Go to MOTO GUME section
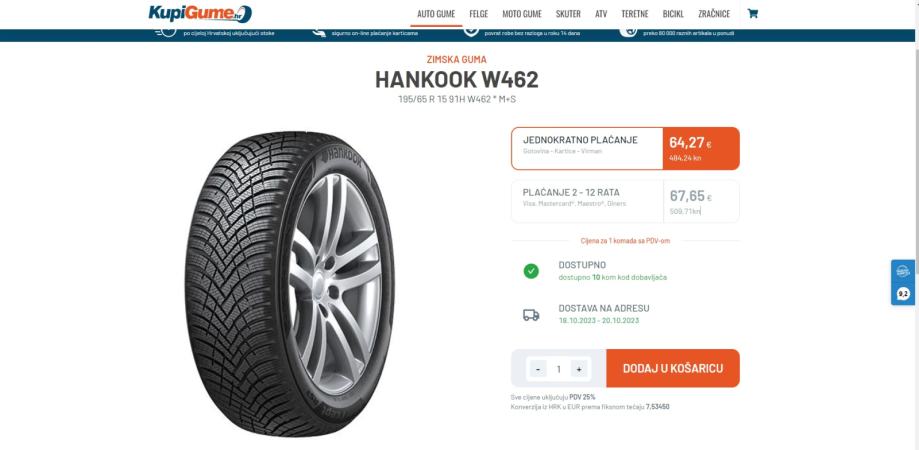 (522, 13)
